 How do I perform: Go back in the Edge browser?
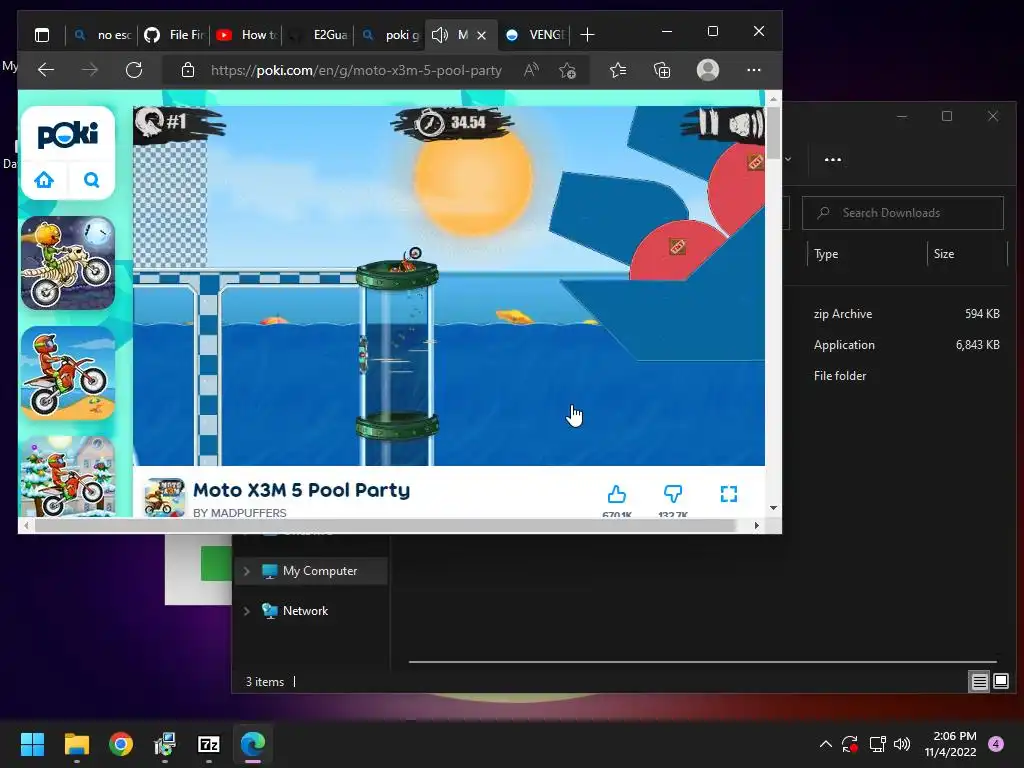[x=46, y=70]
